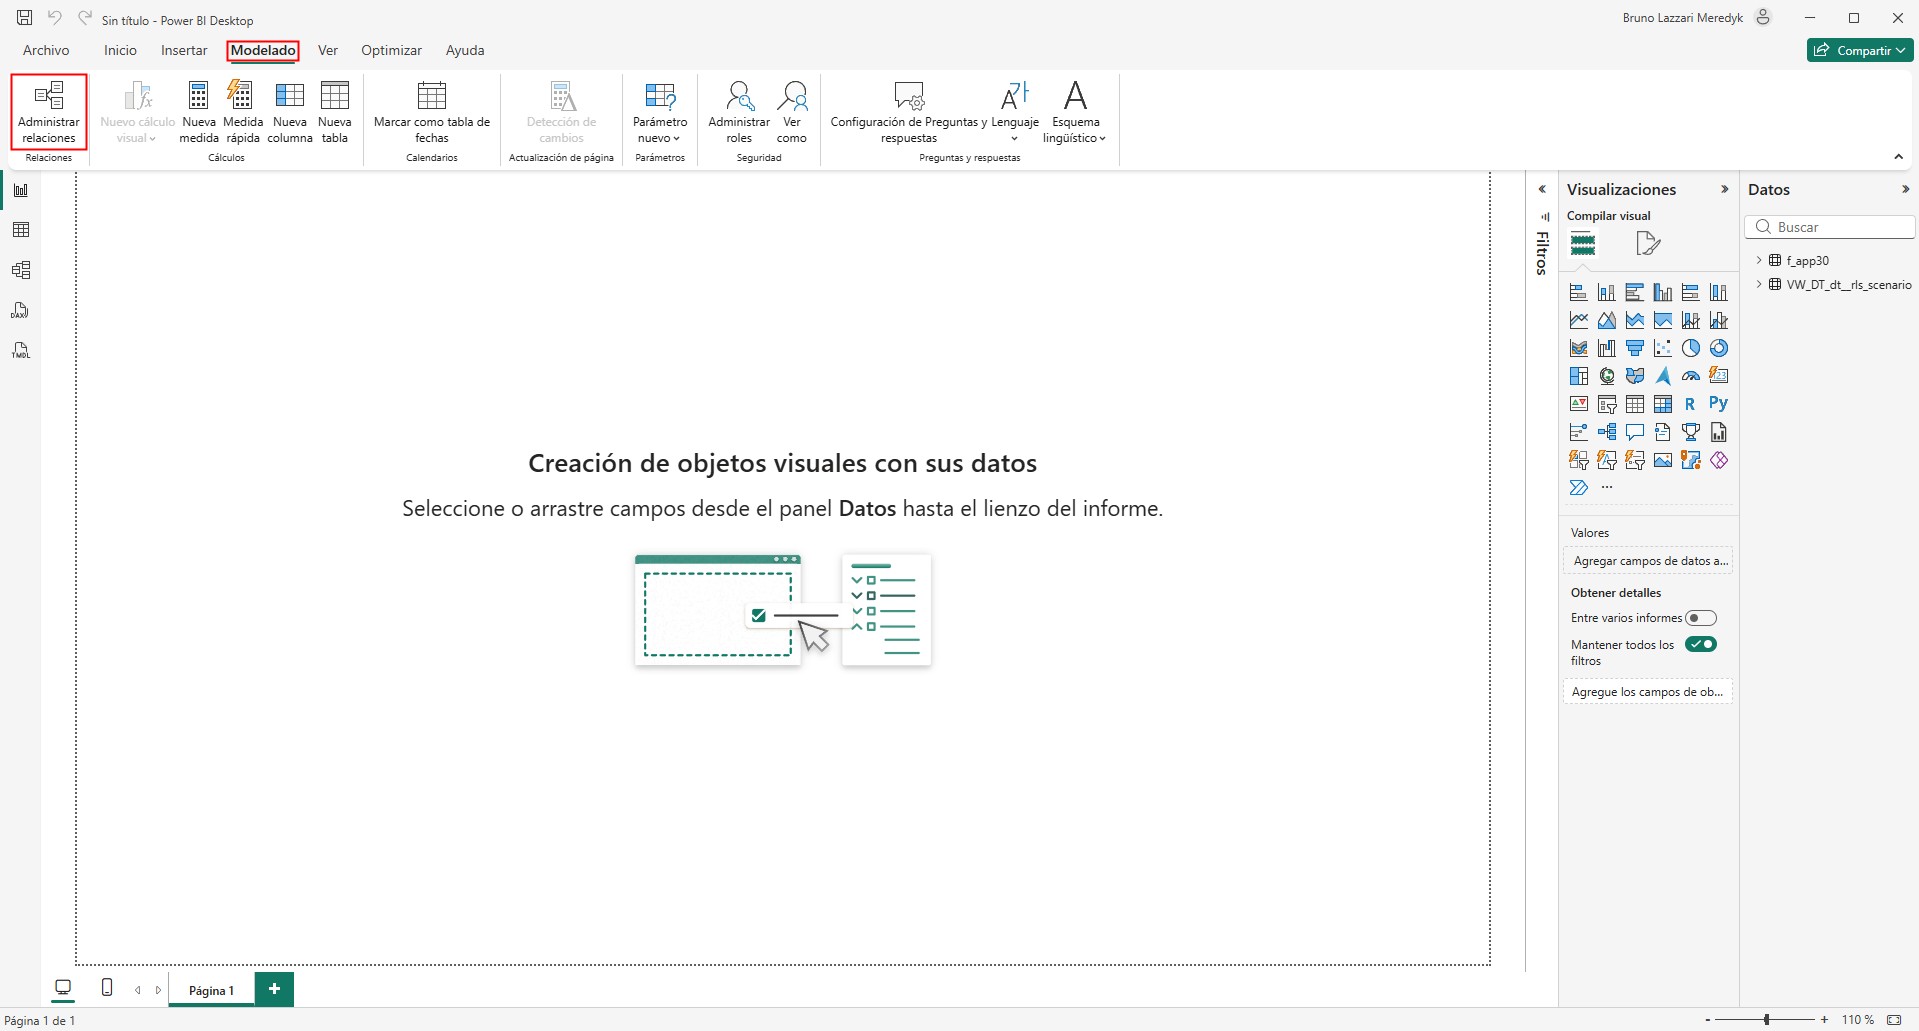Viewport: 1919px width, 1031px height.
Task: Open Administrar roles
Action: point(739,112)
